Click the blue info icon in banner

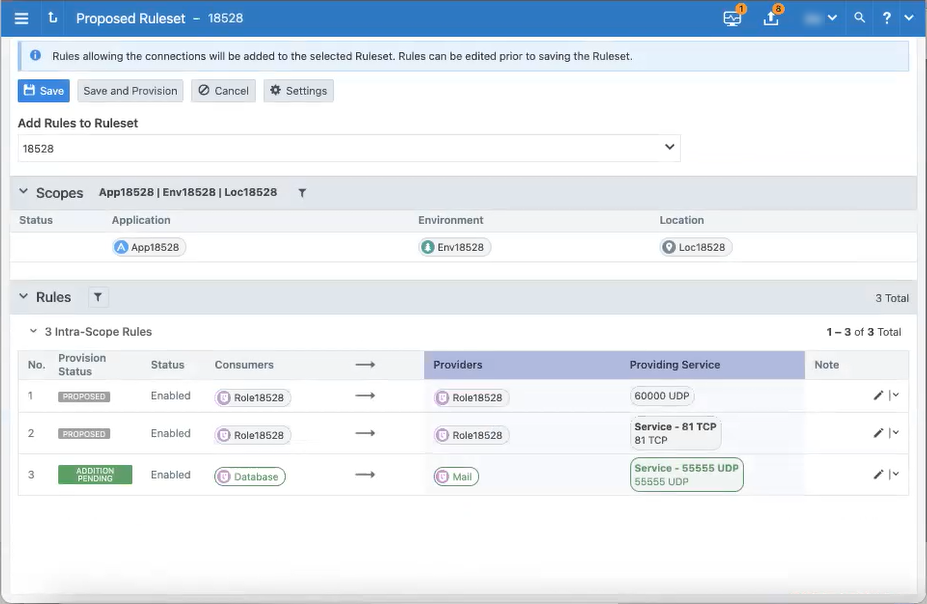[x=35, y=56]
